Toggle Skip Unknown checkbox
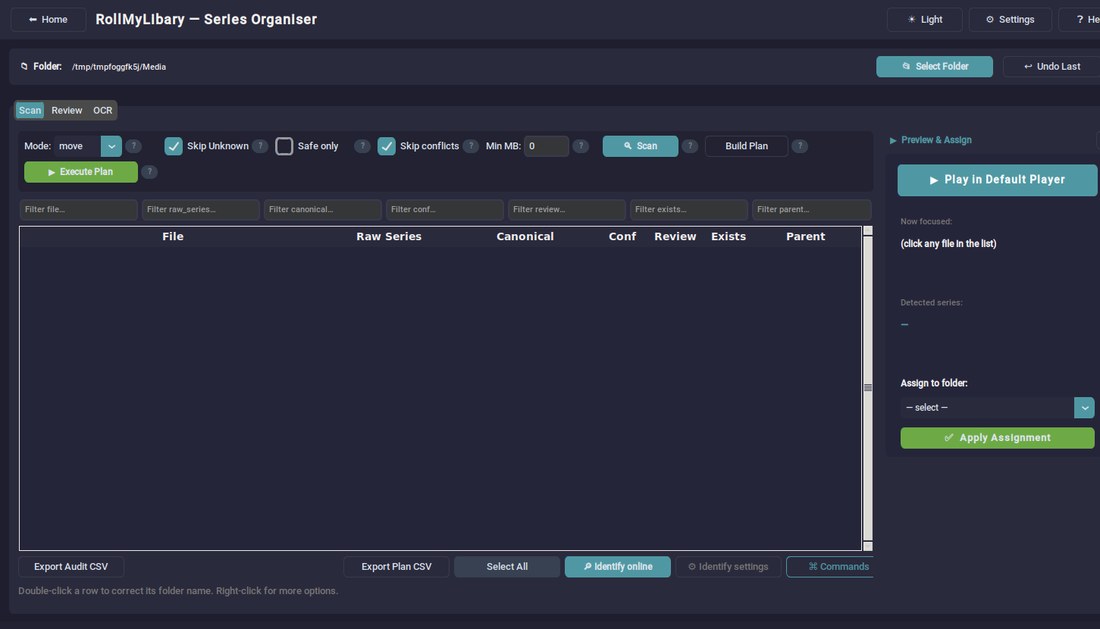Viewport: 1100px width, 629px height. point(173,146)
